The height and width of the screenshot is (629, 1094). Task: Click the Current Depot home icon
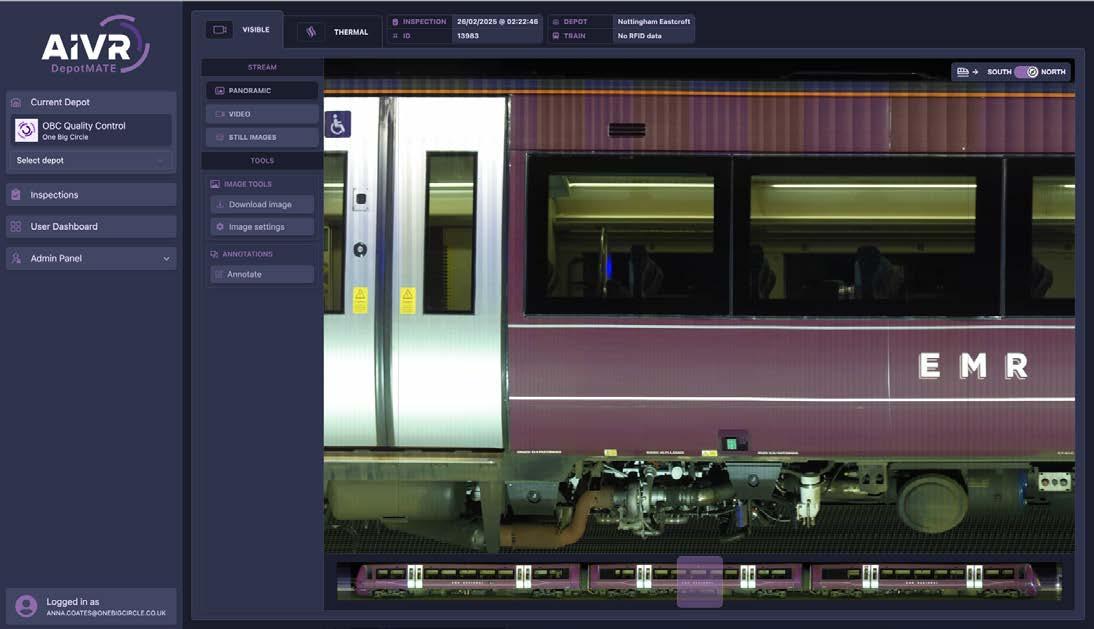tap(16, 102)
